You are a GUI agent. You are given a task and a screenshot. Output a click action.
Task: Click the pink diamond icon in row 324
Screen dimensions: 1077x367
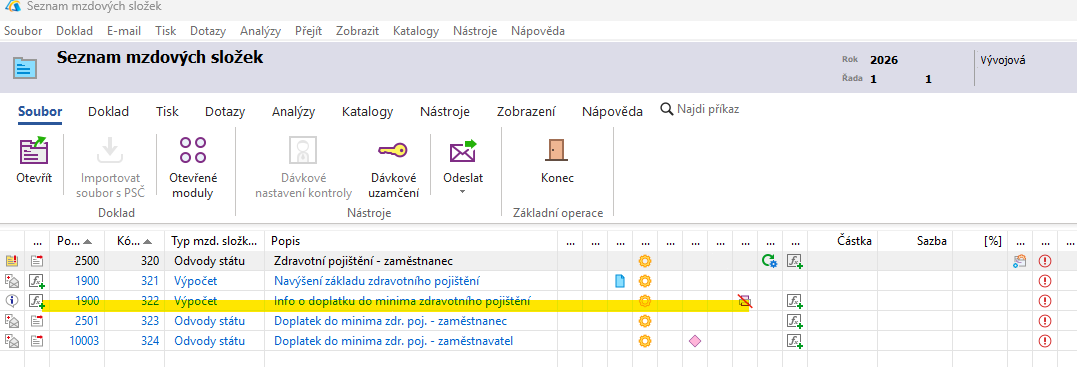694,341
